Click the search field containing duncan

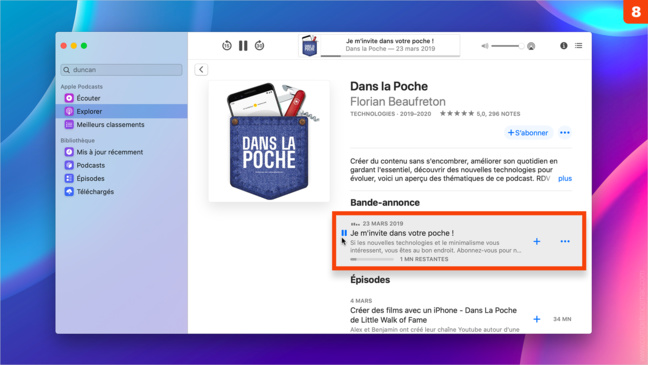click(122, 70)
